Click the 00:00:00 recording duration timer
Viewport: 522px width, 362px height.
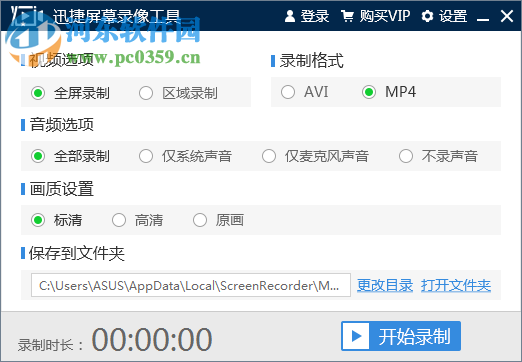pyautogui.click(x=152, y=339)
